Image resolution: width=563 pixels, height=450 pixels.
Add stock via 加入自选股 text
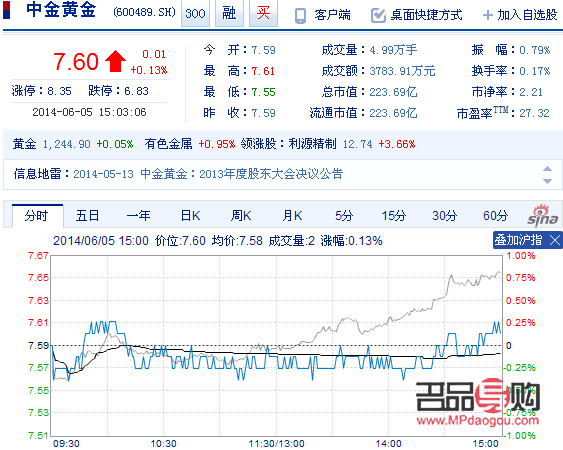pos(527,15)
